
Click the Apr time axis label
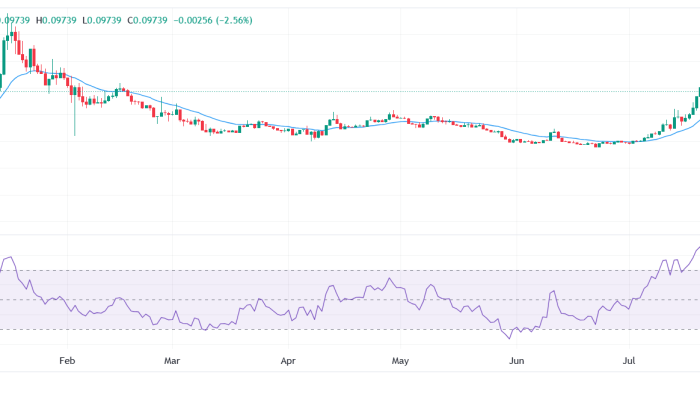pyautogui.click(x=289, y=358)
